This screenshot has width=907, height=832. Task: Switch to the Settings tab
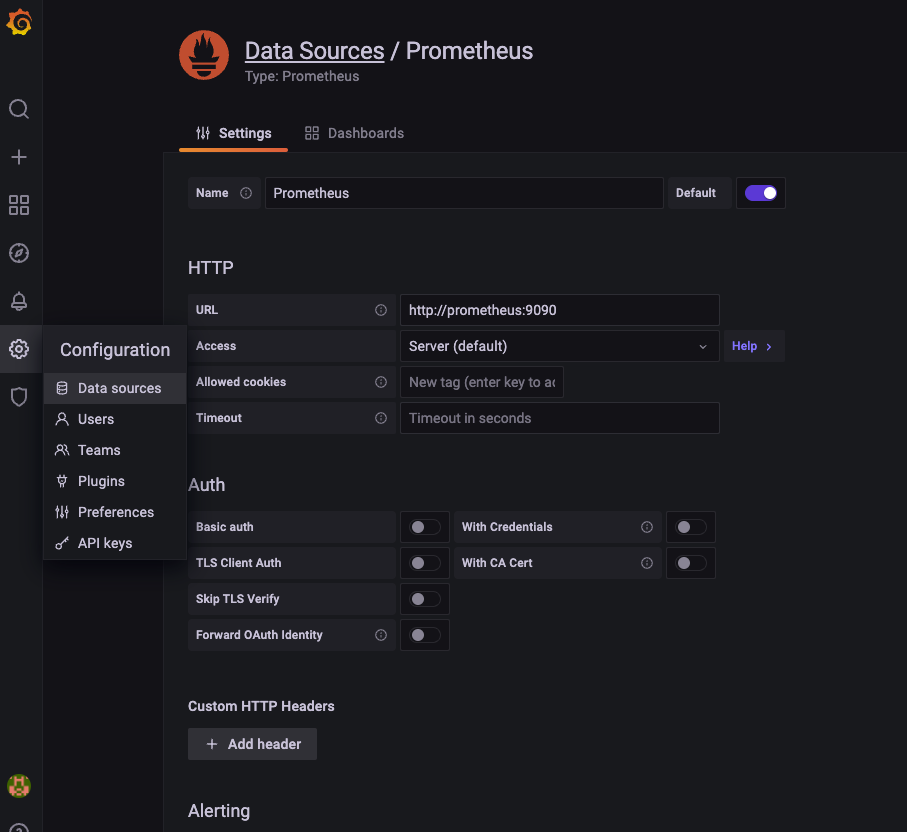tap(233, 133)
